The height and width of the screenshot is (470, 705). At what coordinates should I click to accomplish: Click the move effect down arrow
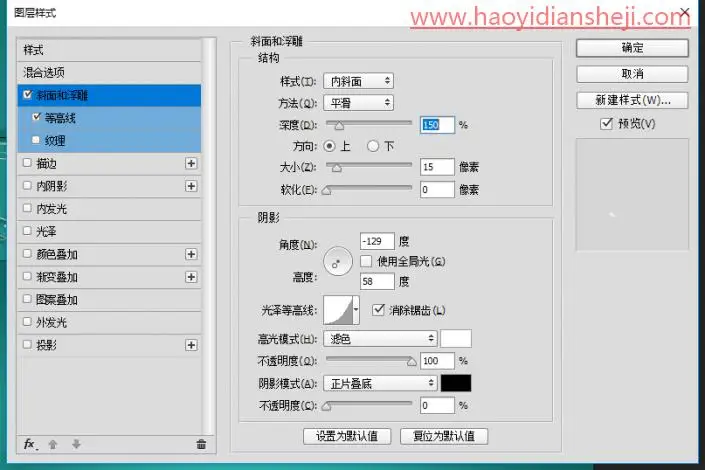pos(76,444)
